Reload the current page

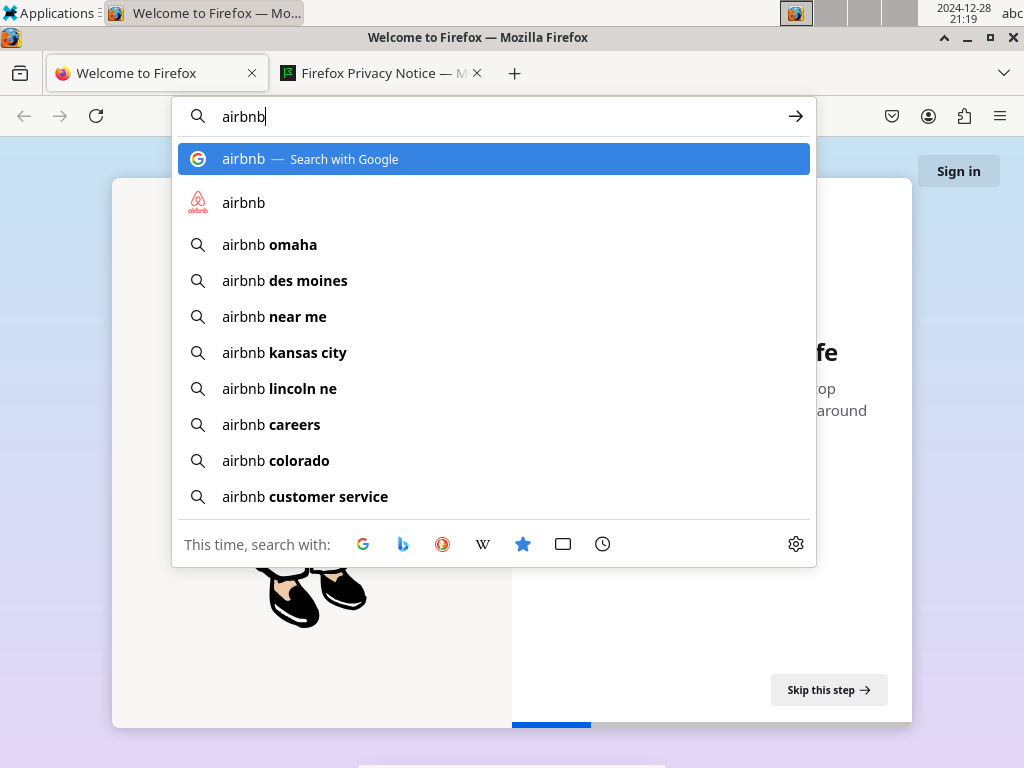click(x=96, y=116)
